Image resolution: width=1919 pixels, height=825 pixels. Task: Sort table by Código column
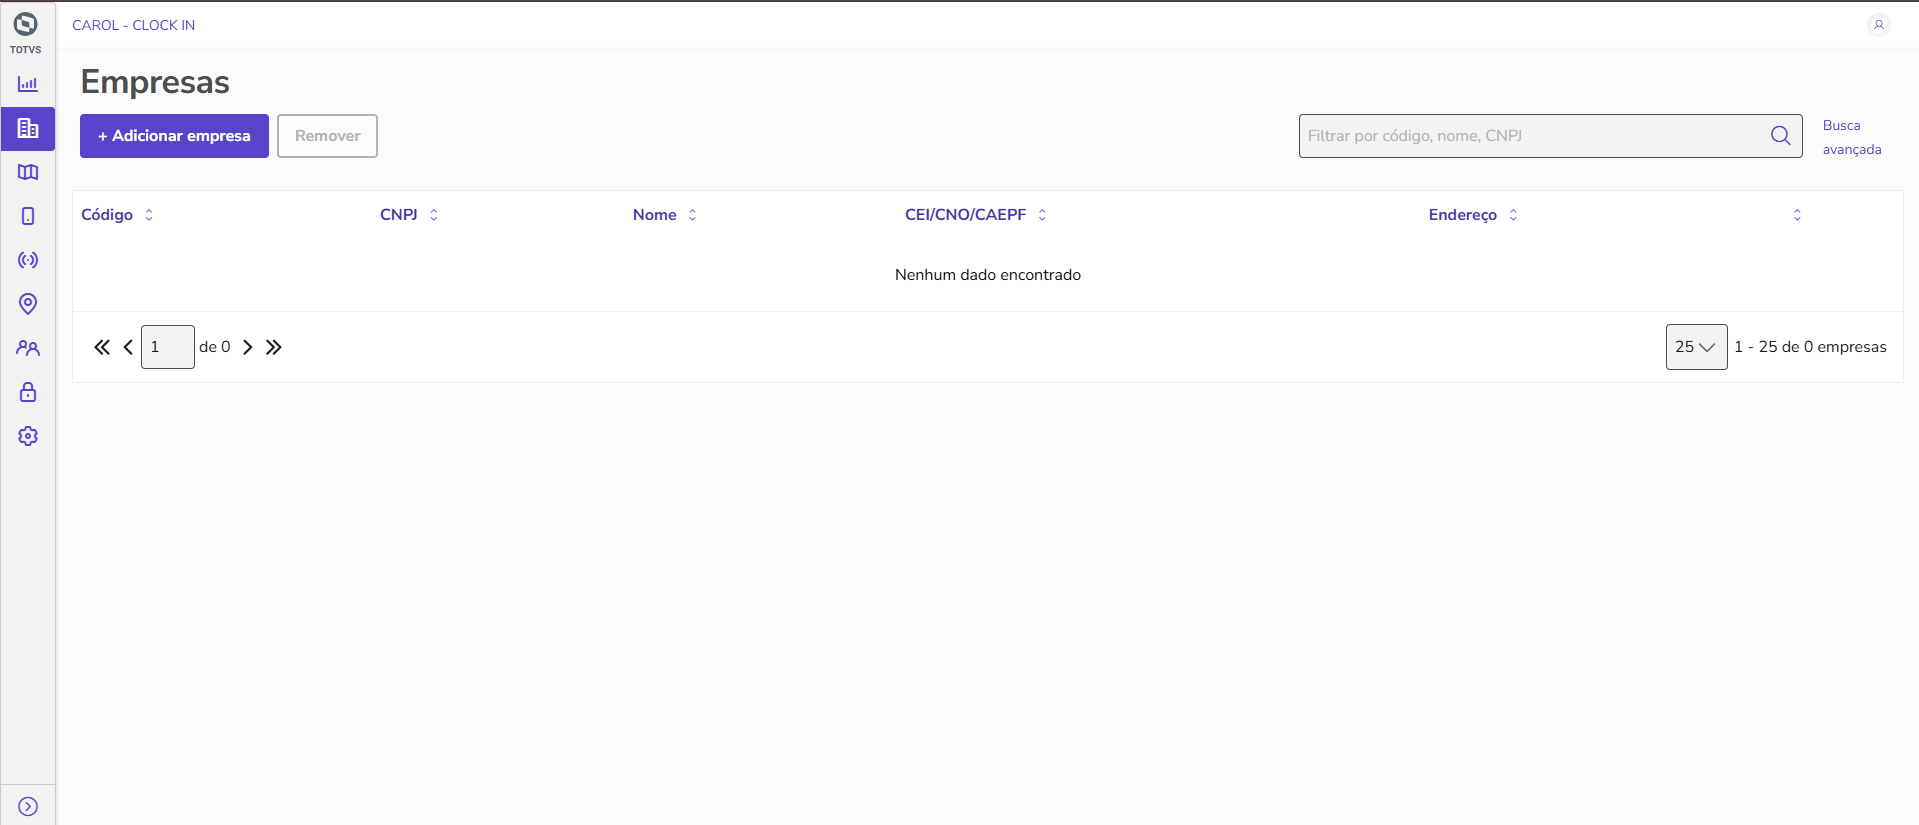117,215
